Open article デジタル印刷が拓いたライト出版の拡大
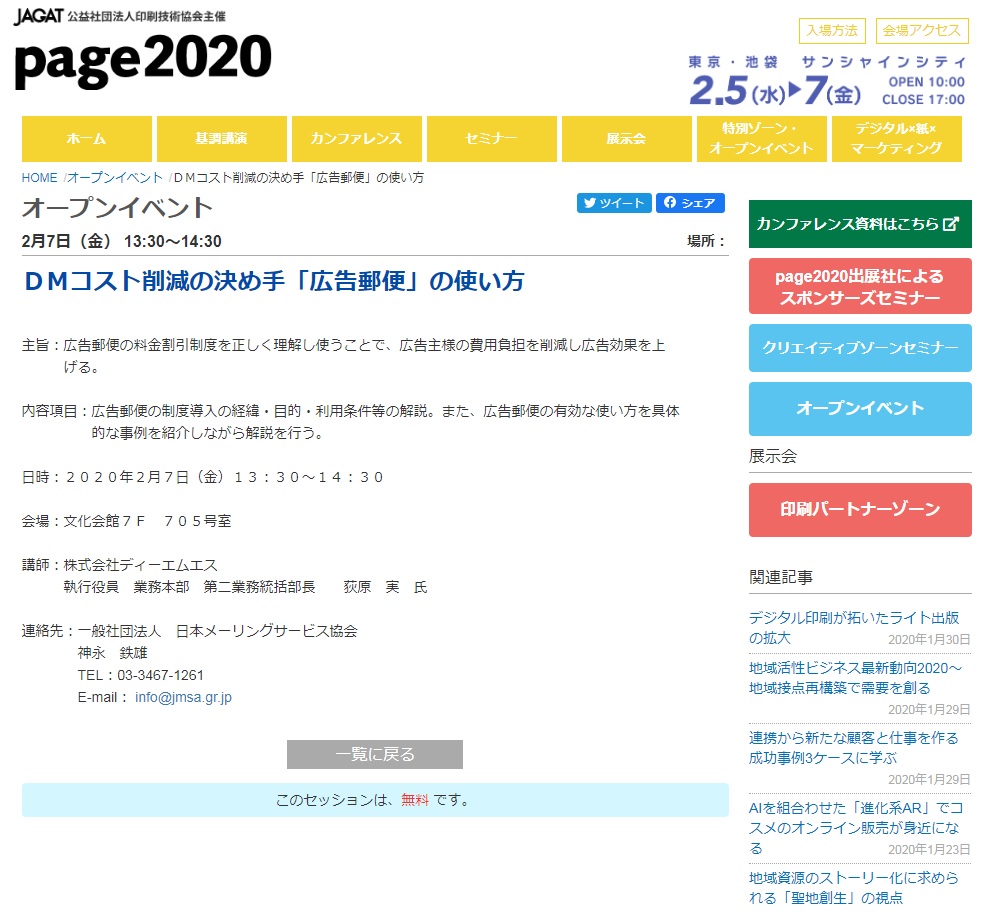 tap(854, 628)
